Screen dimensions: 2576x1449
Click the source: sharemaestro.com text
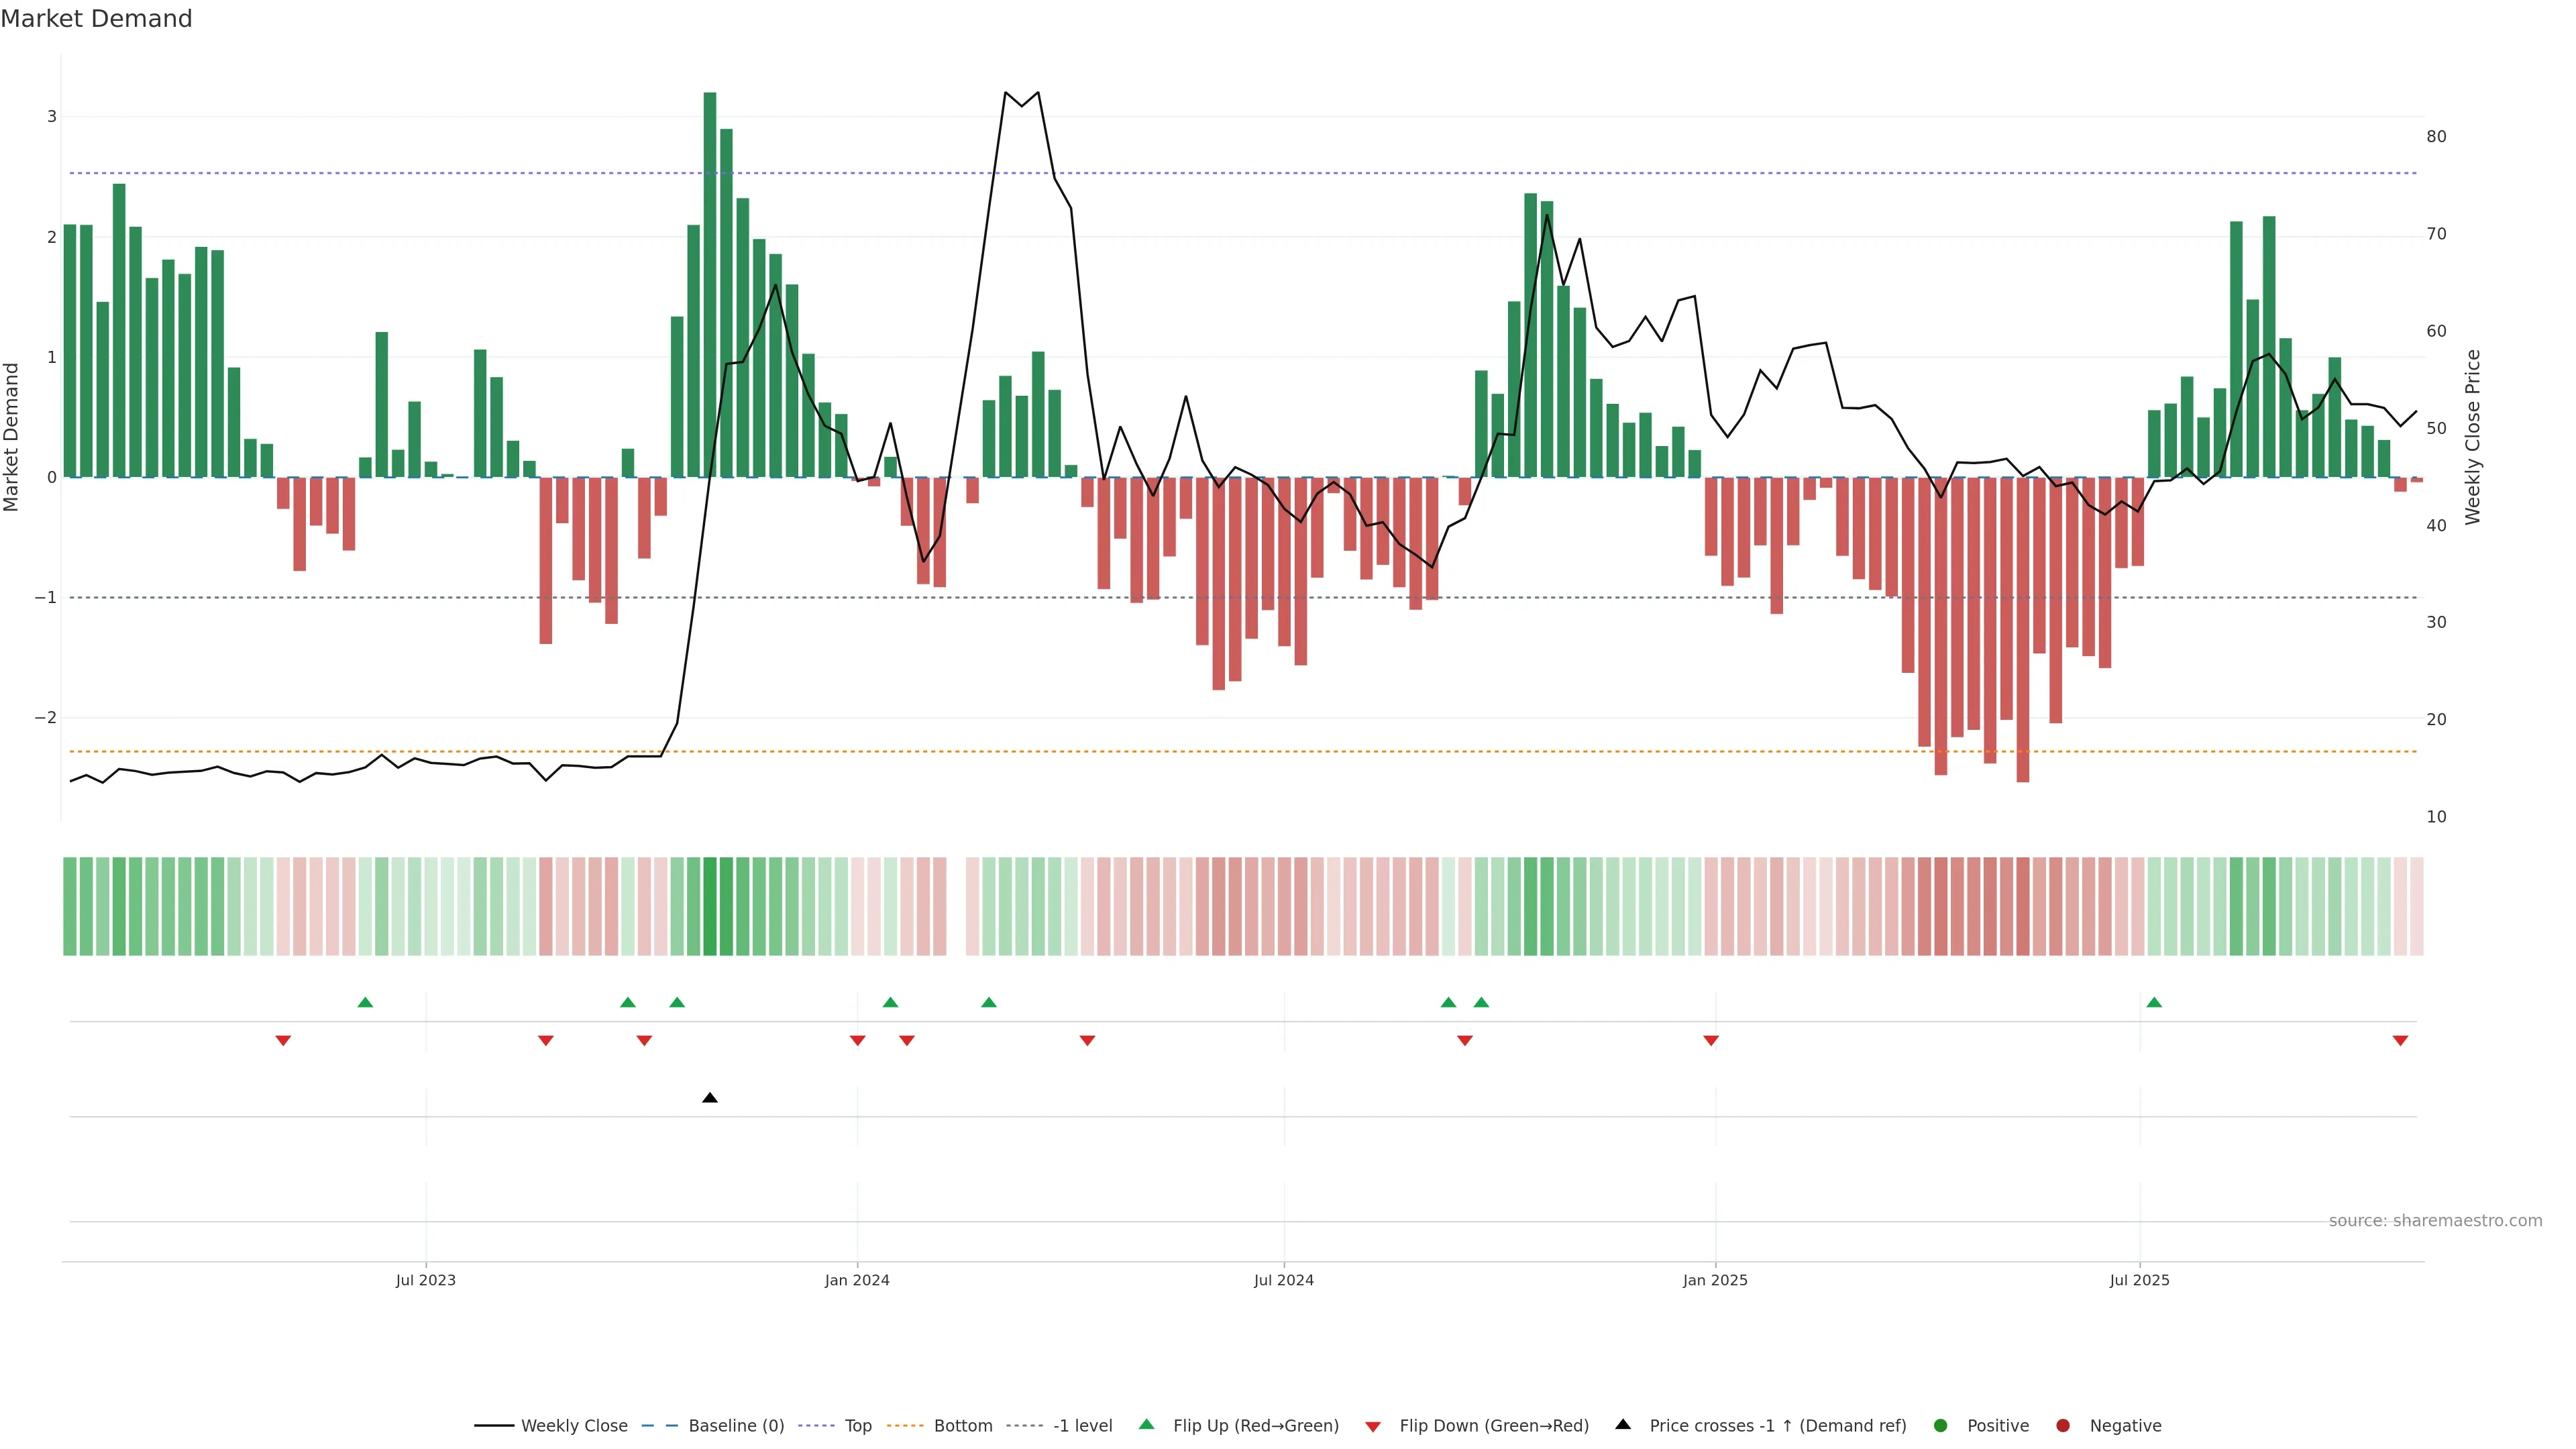pyautogui.click(x=2435, y=1220)
